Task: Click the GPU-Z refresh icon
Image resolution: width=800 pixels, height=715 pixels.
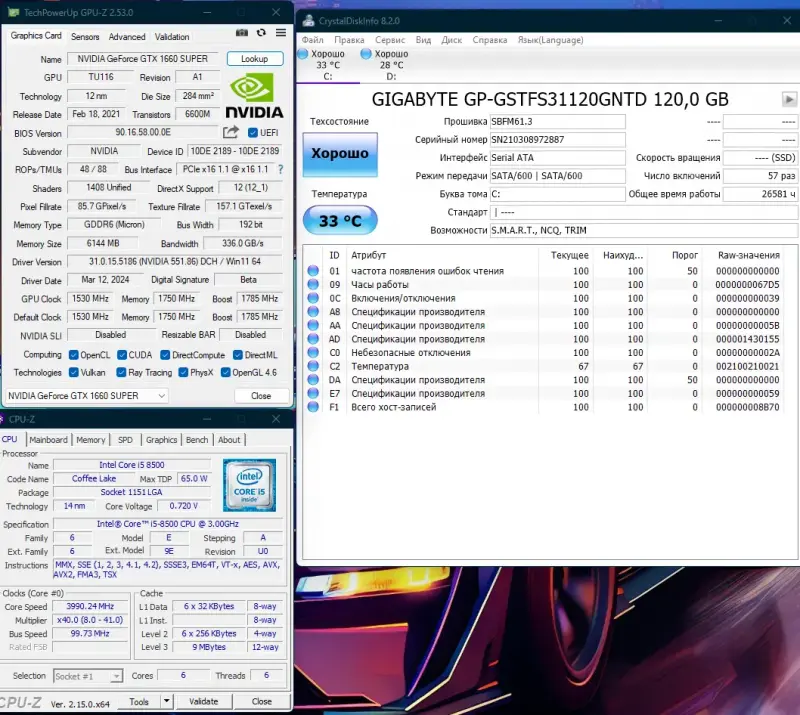Action: click(x=261, y=33)
